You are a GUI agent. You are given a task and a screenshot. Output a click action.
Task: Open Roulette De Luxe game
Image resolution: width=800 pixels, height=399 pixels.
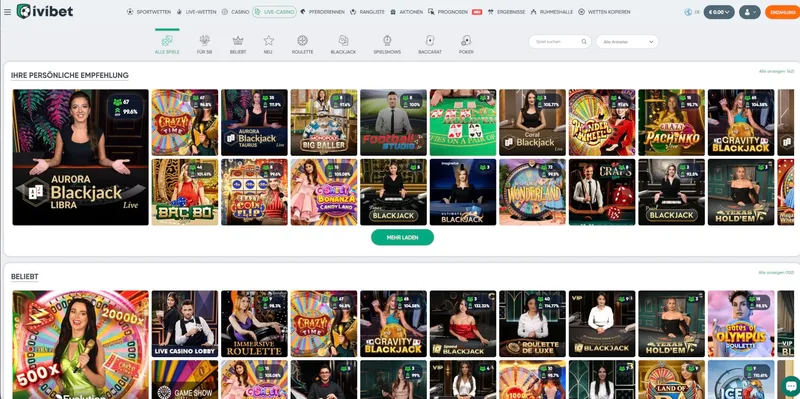tap(533, 324)
